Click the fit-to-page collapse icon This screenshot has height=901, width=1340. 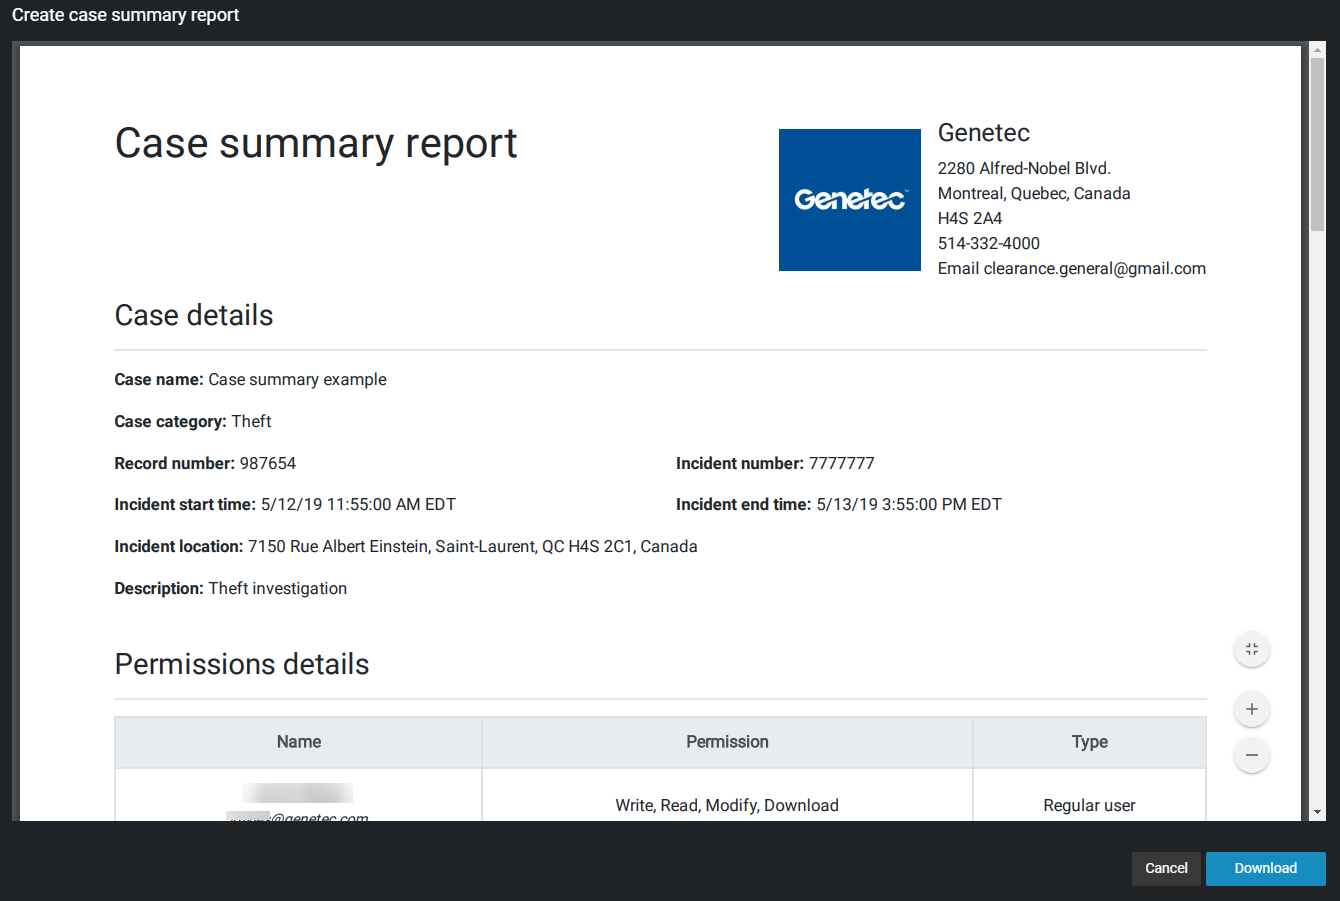click(1252, 649)
